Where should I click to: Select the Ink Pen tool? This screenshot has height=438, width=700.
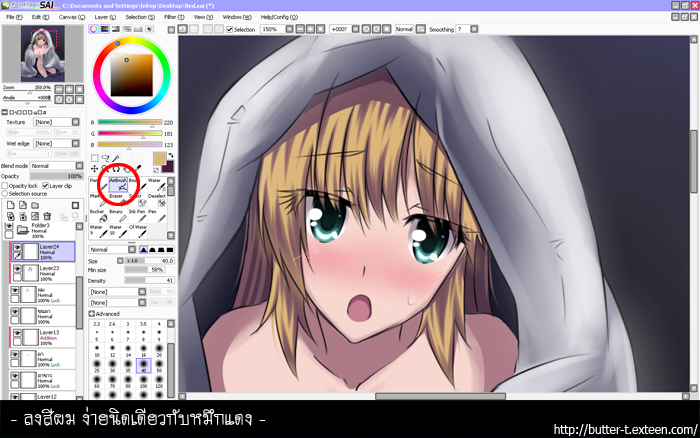tap(138, 216)
